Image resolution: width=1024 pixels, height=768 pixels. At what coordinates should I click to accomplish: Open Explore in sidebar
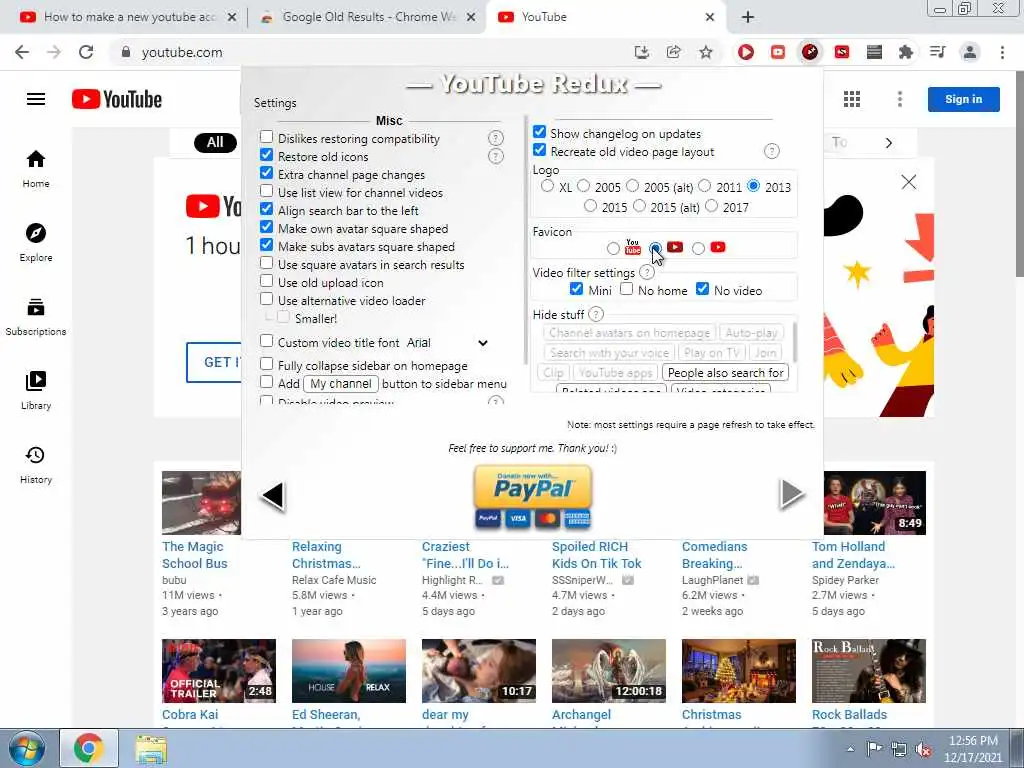point(36,242)
